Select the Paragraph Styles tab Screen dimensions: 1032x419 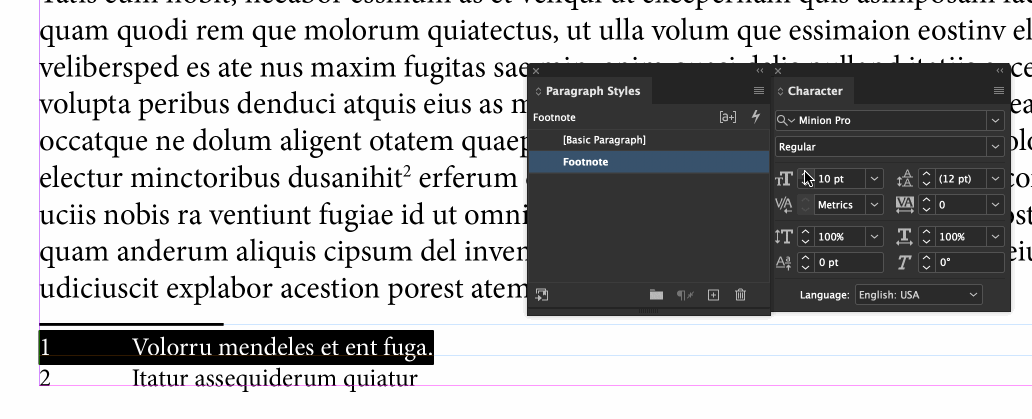(592, 91)
